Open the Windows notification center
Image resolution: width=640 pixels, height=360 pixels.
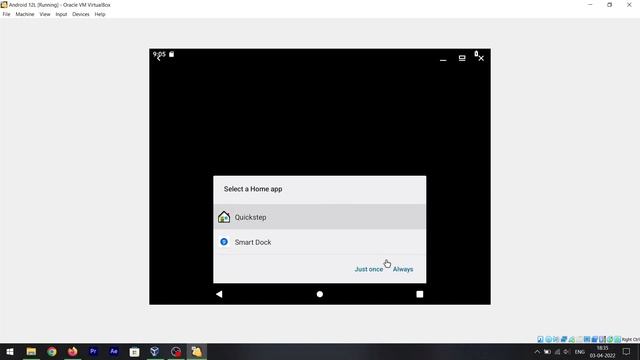pos(626,351)
